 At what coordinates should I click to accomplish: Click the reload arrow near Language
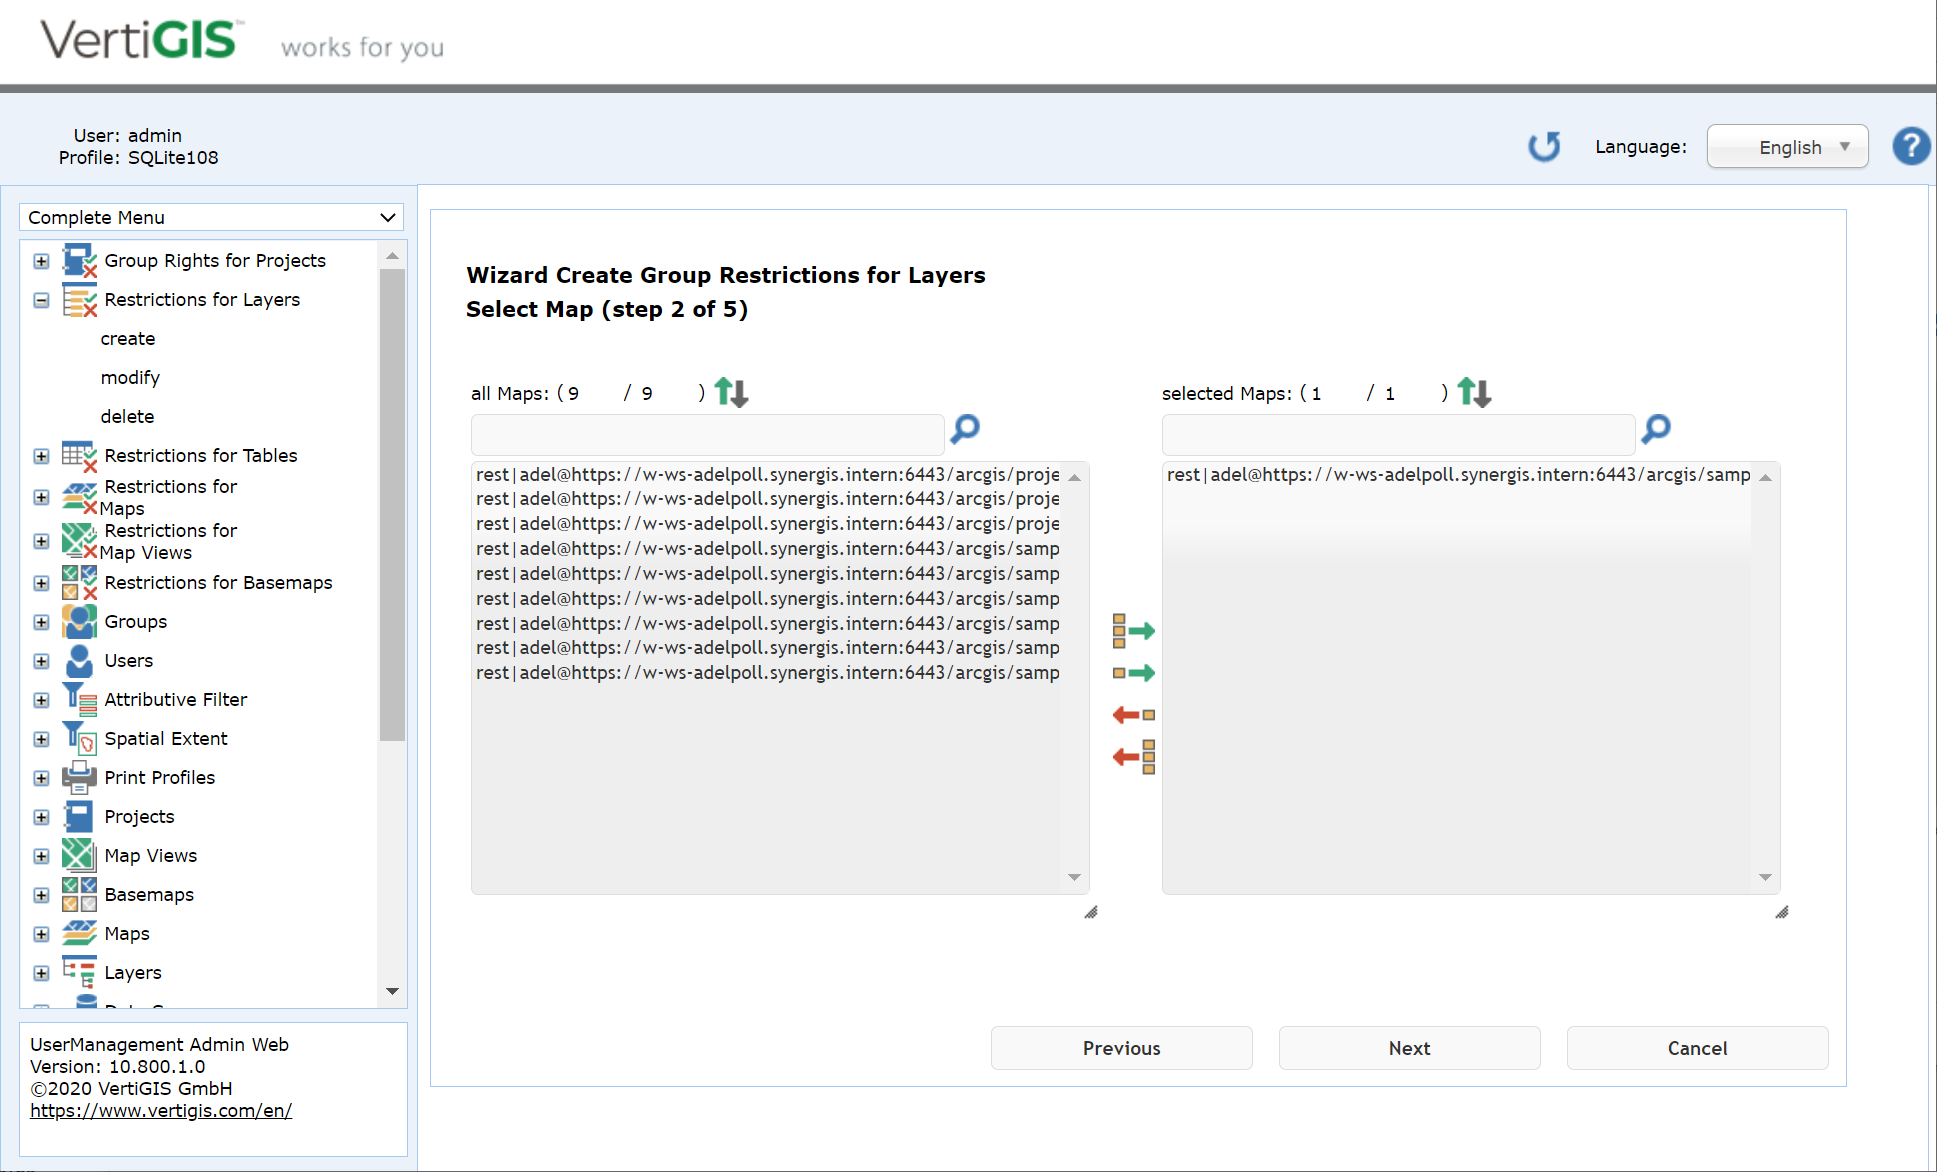coord(1544,146)
